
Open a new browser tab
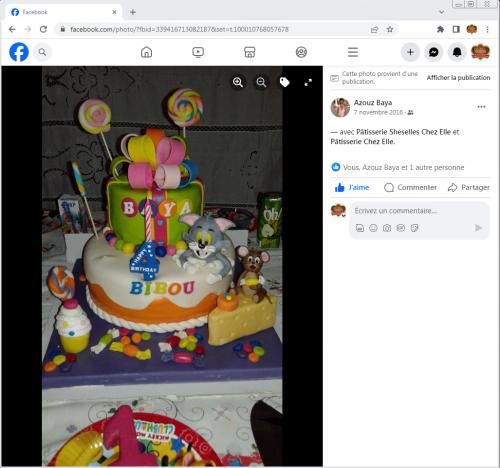(133, 12)
